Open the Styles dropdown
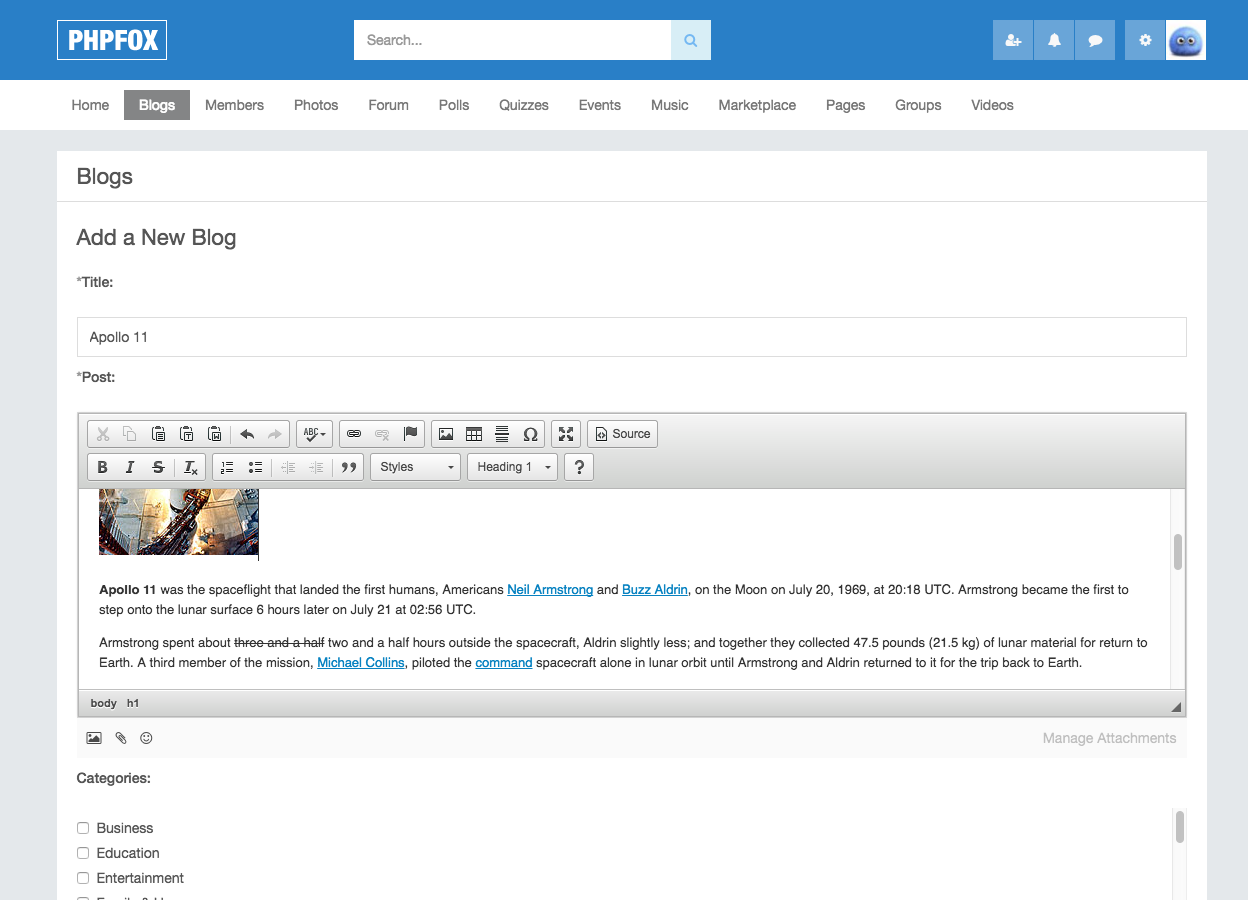This screenshot has width=1248, height=900. (x=415, y=467)
